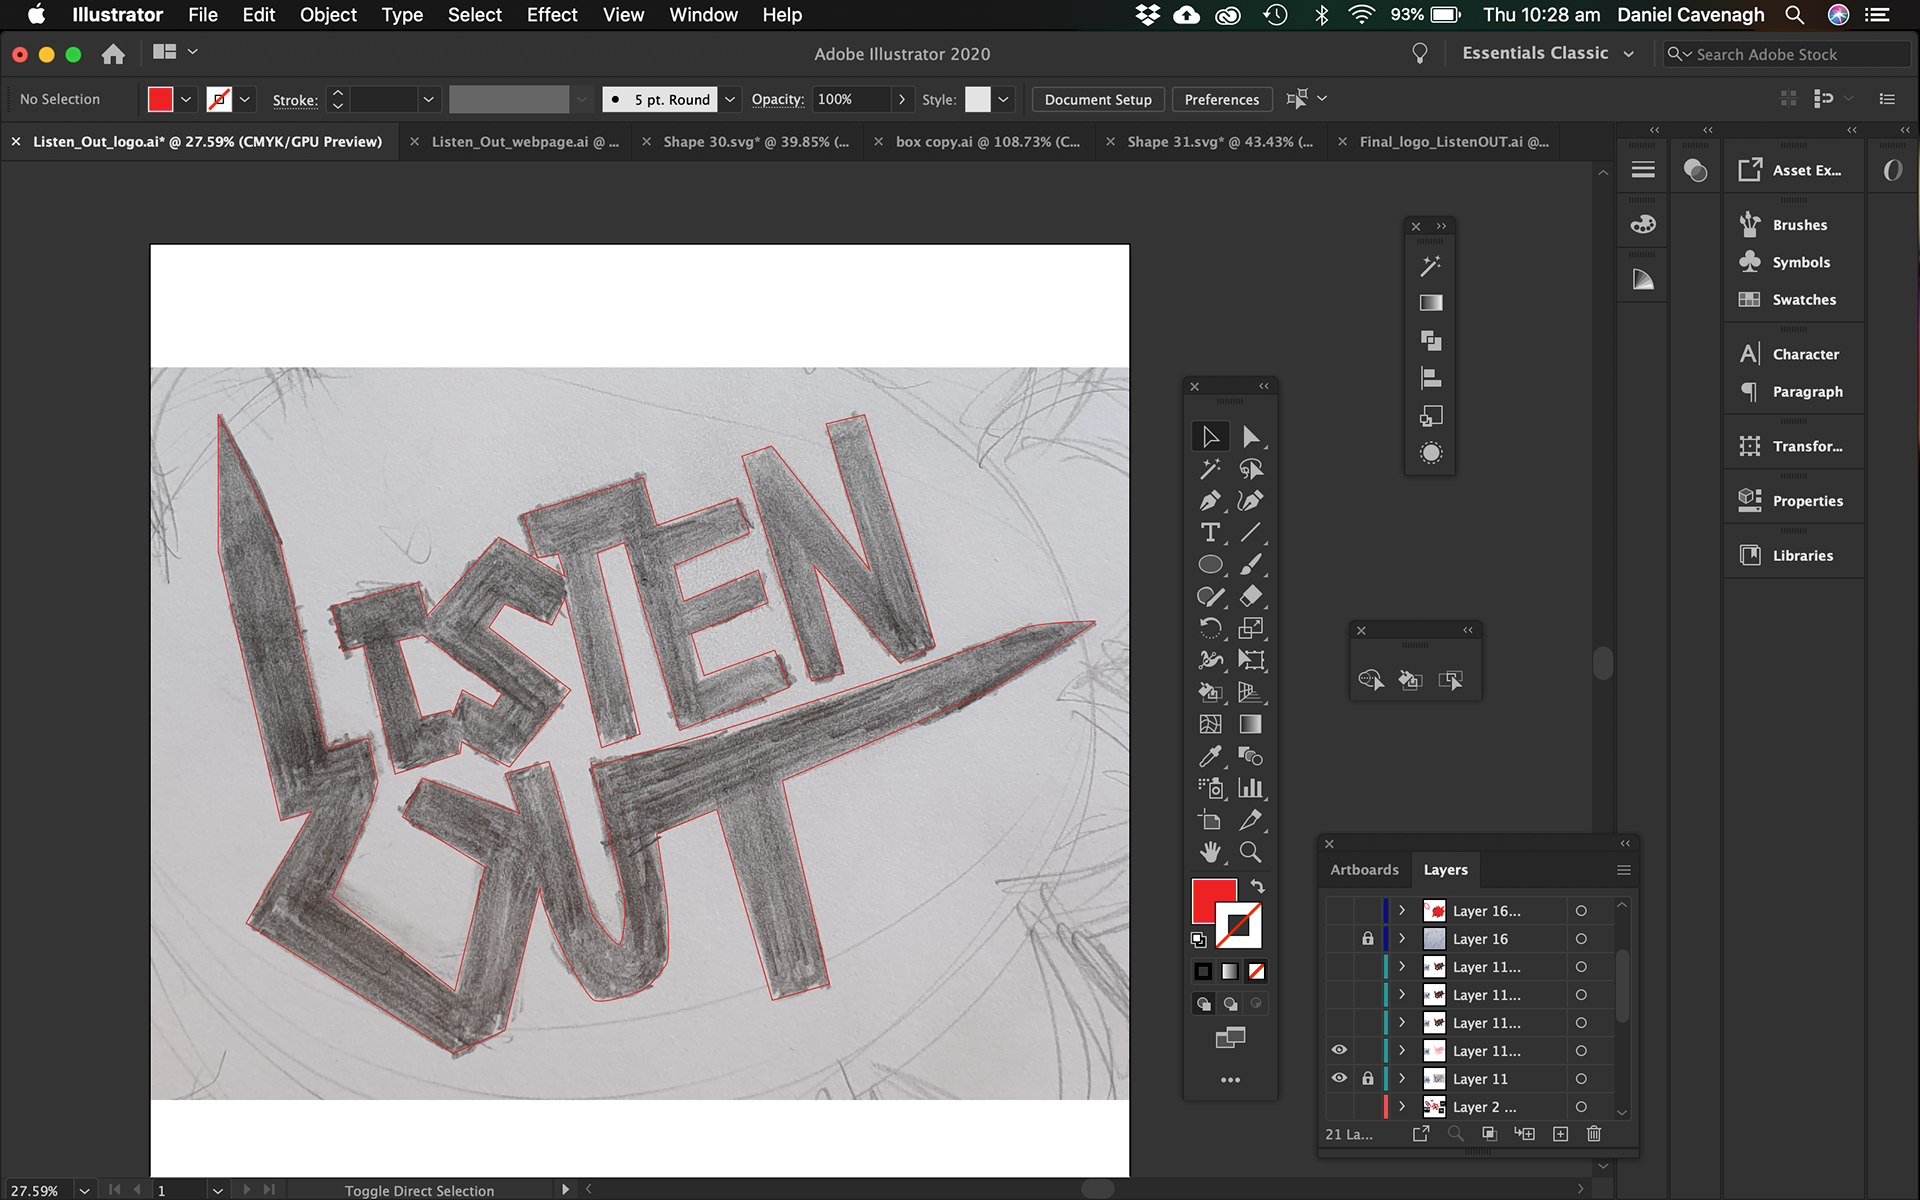Open Edit Toolbar three-dots button
The width and height of the screenshot is (1920, 1200).
(1230, 1080)
